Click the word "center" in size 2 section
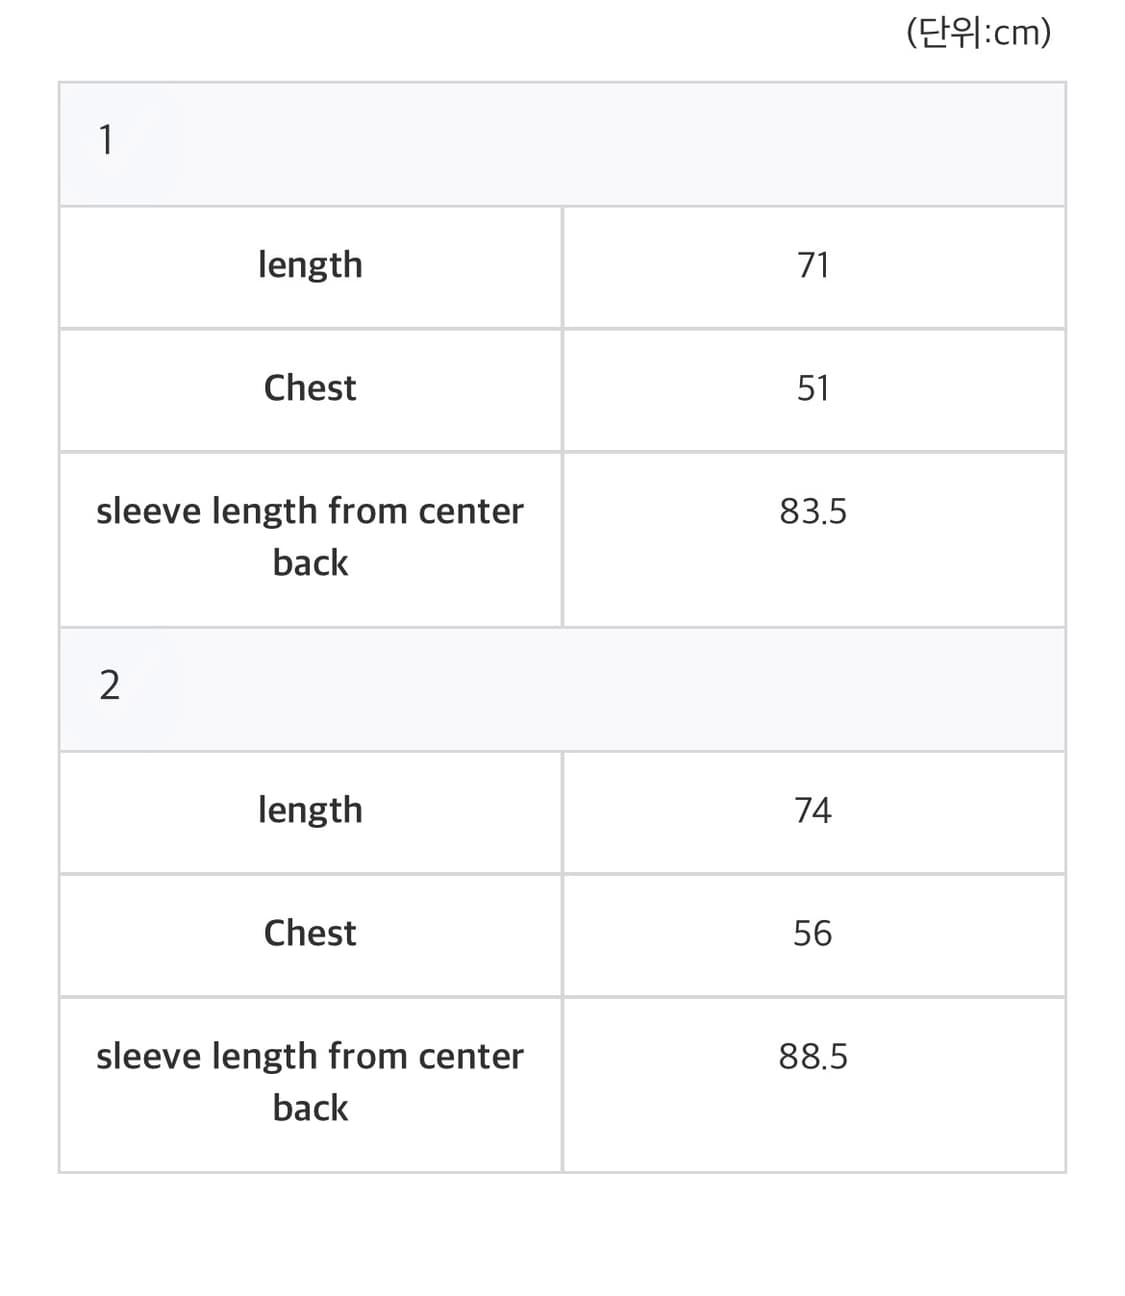 pos(470,1056)
